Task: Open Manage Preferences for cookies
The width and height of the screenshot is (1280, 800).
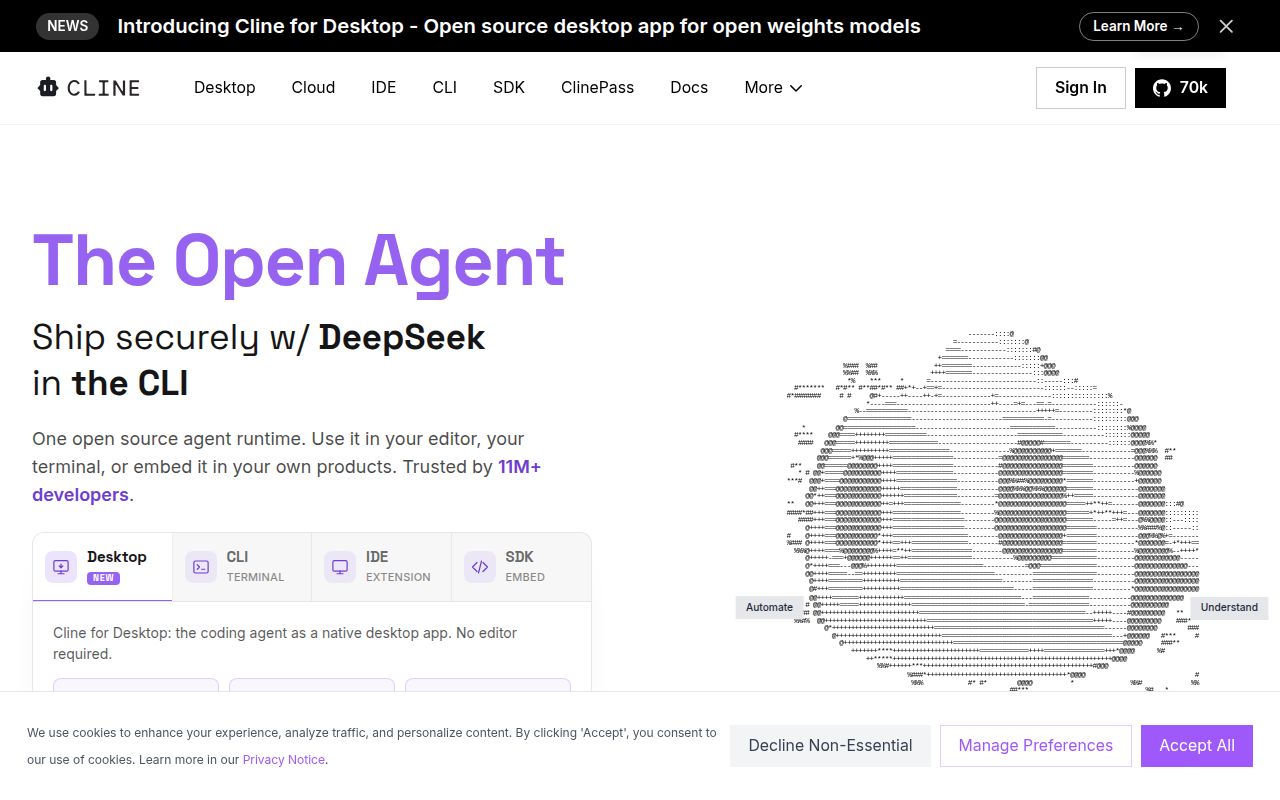Action: (x=1036, y=746)
